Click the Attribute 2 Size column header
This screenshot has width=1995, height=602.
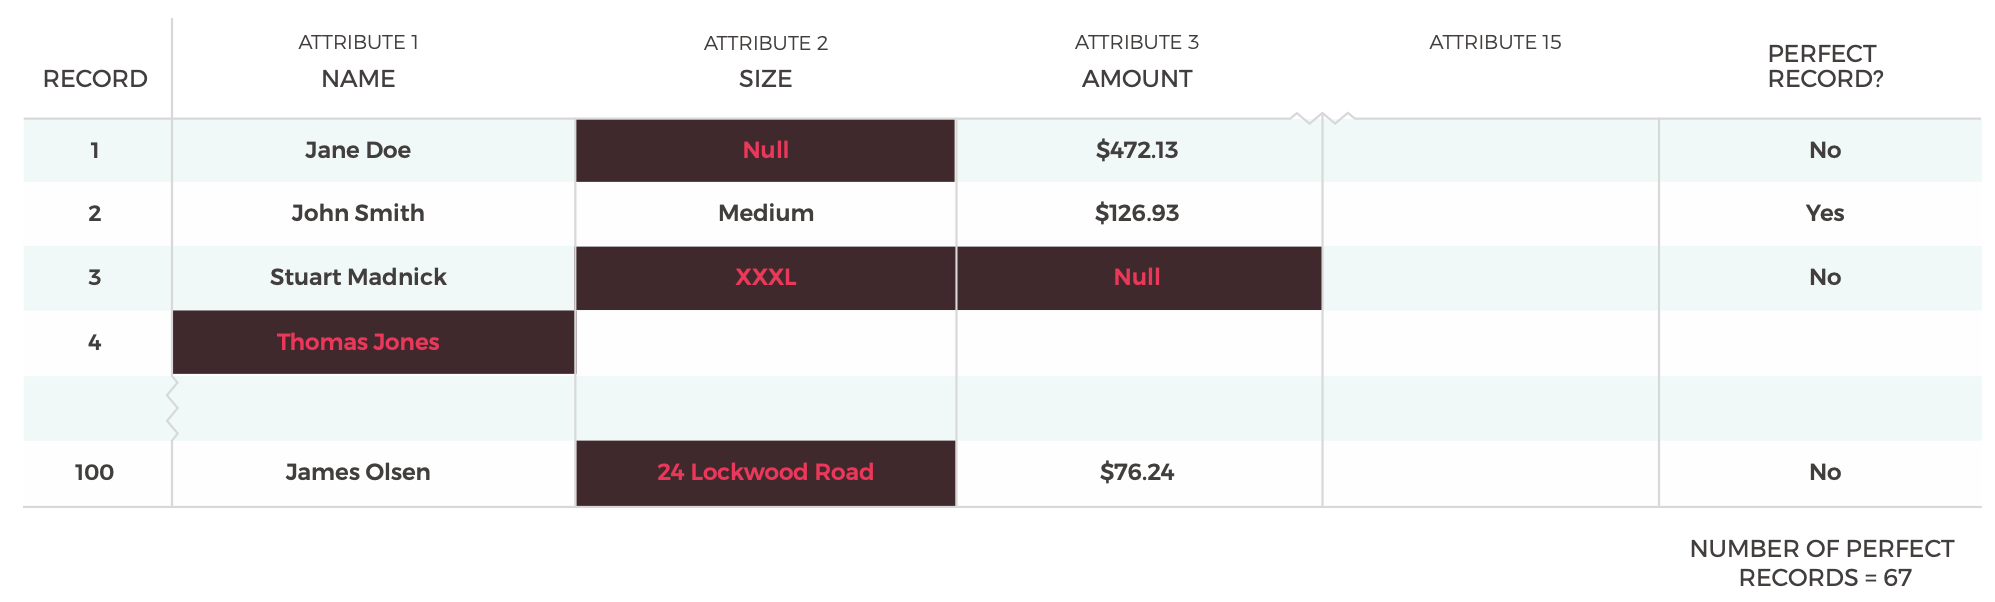pyautogui.click(x=765, y=61)
